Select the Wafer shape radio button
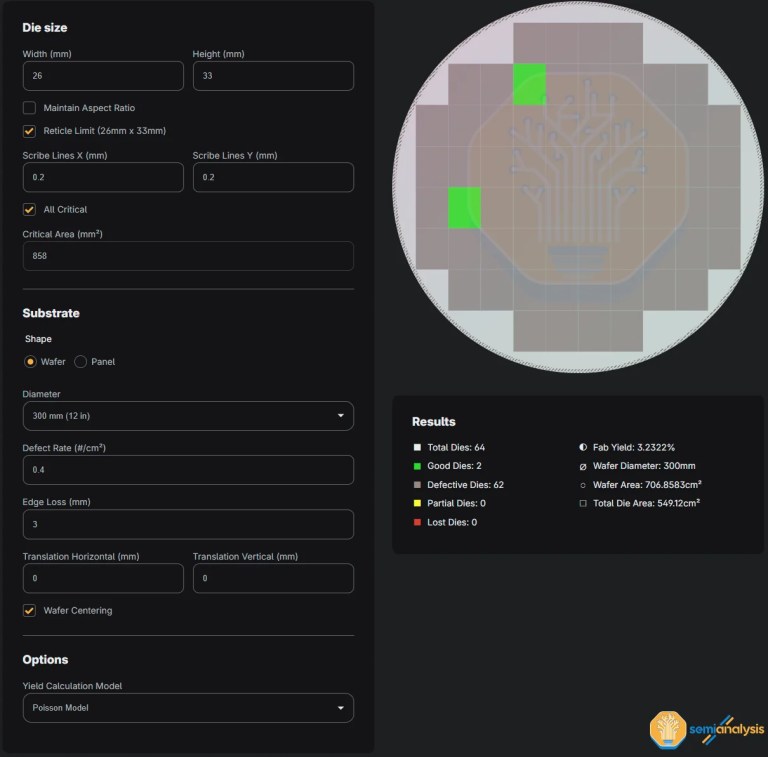This screenshot has height=757, width=768. [x=30, y=361]
